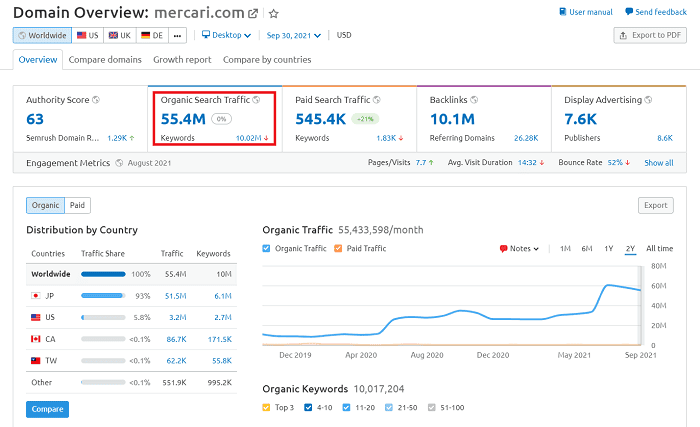Expand the Notes dropdown

pos(519,249)
